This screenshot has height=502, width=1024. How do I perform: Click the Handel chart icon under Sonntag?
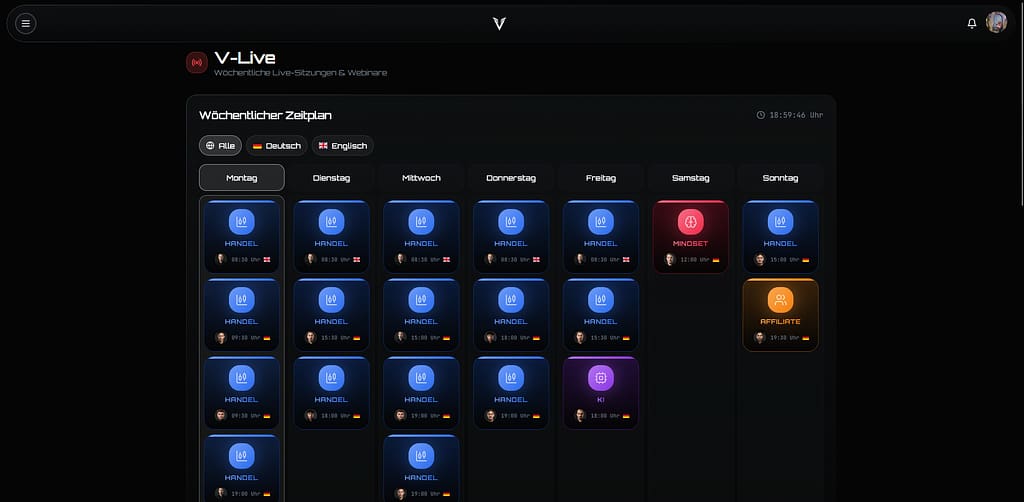(780, 222)
